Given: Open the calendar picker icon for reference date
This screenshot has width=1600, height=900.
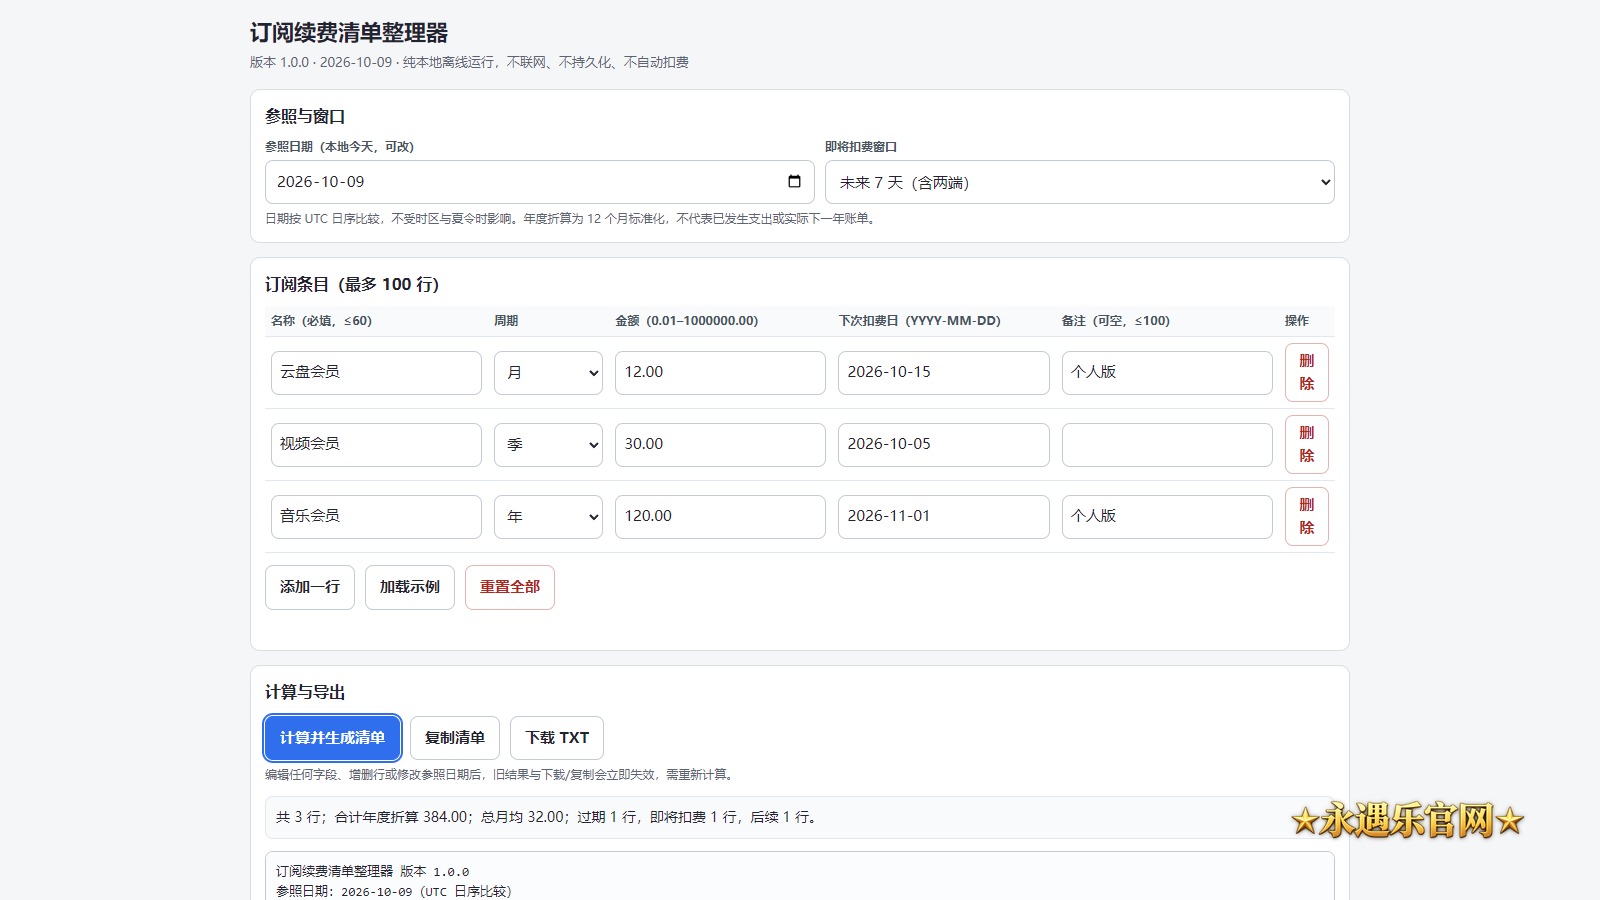Looking at the screenshot, I should coord(794,181).
